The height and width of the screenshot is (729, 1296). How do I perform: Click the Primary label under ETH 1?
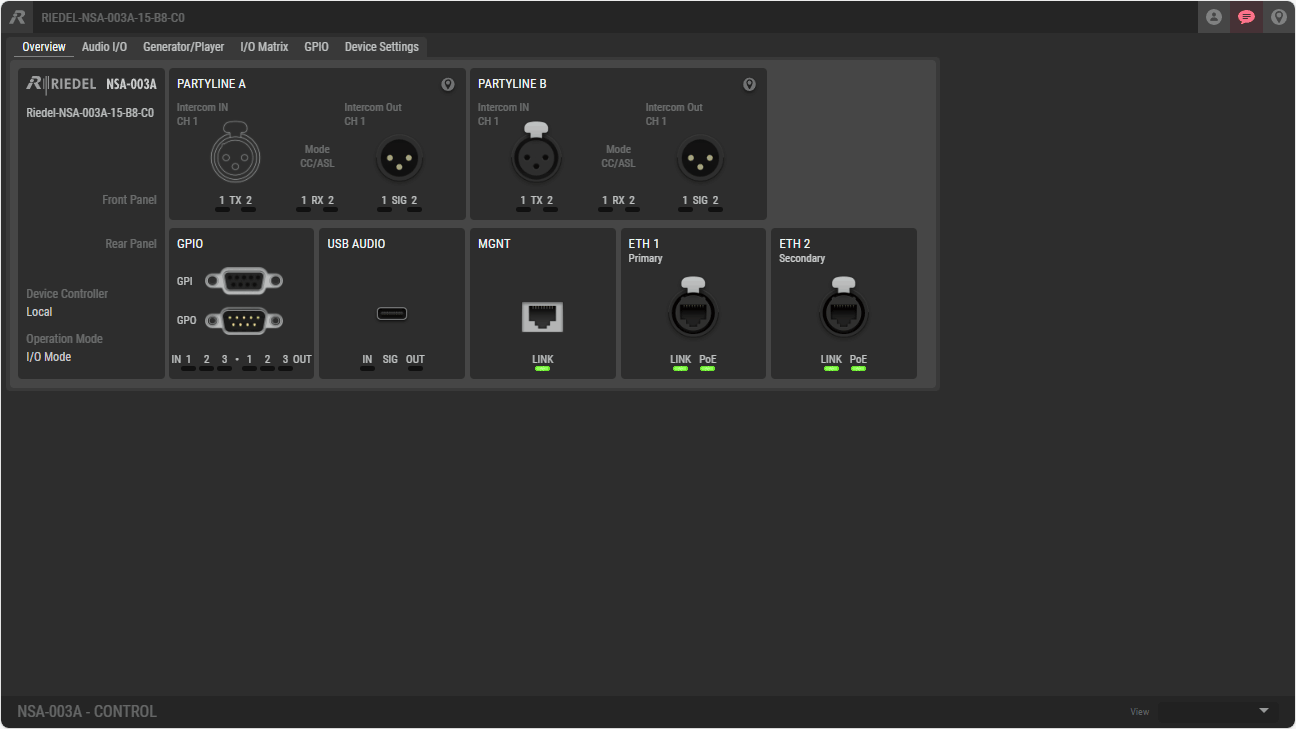pyautogui.click(x=645, y=259)
